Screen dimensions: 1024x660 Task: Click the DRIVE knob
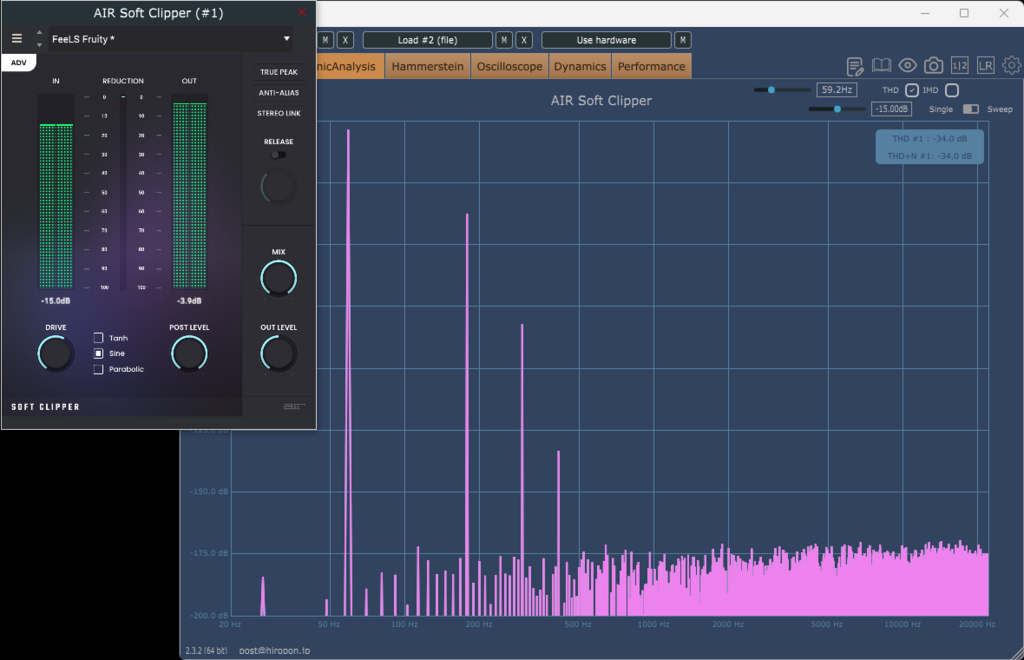(56, 354)
